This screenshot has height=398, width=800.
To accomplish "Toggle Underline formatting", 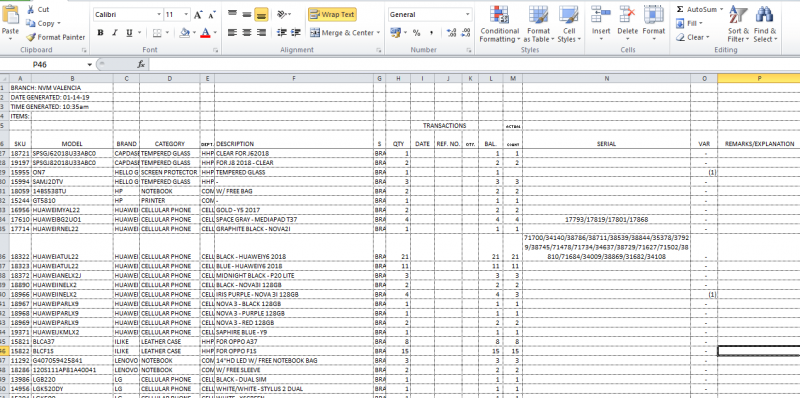I will pyautogui.click(x=129, y=33).
